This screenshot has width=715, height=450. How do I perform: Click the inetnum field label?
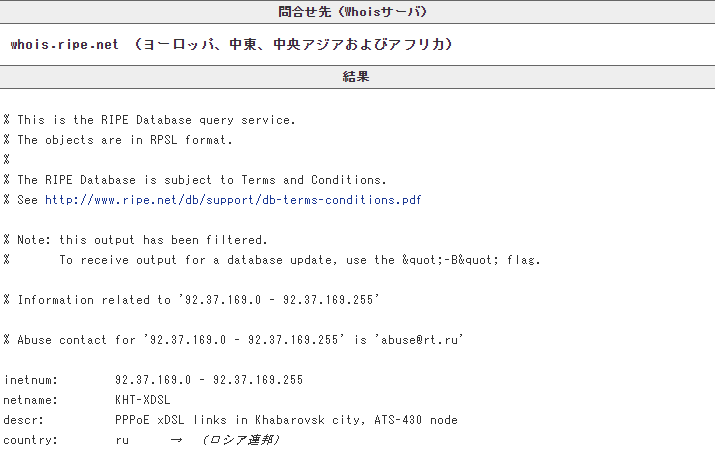[x=31, y=380]
